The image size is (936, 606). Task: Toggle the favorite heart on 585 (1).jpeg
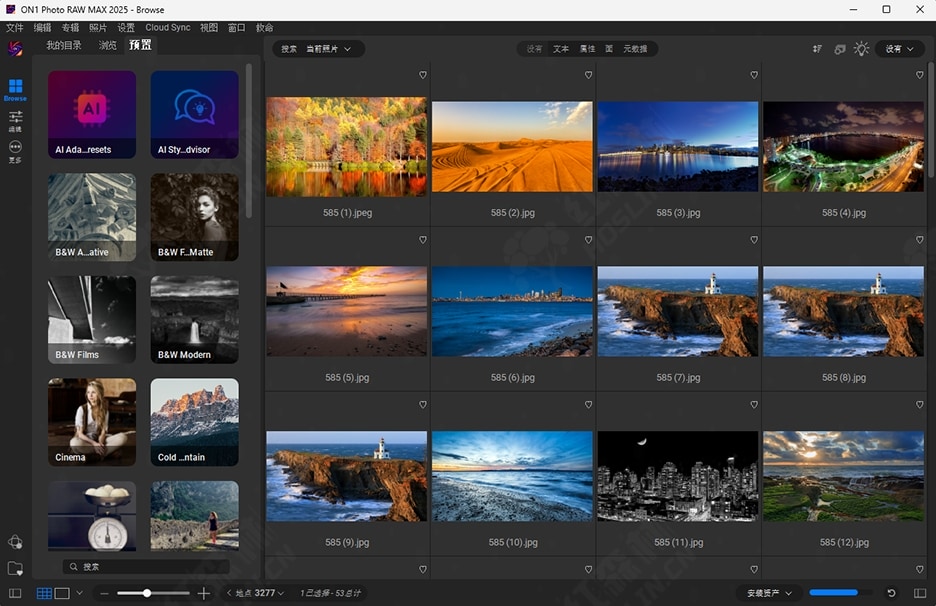click(423, 75)
